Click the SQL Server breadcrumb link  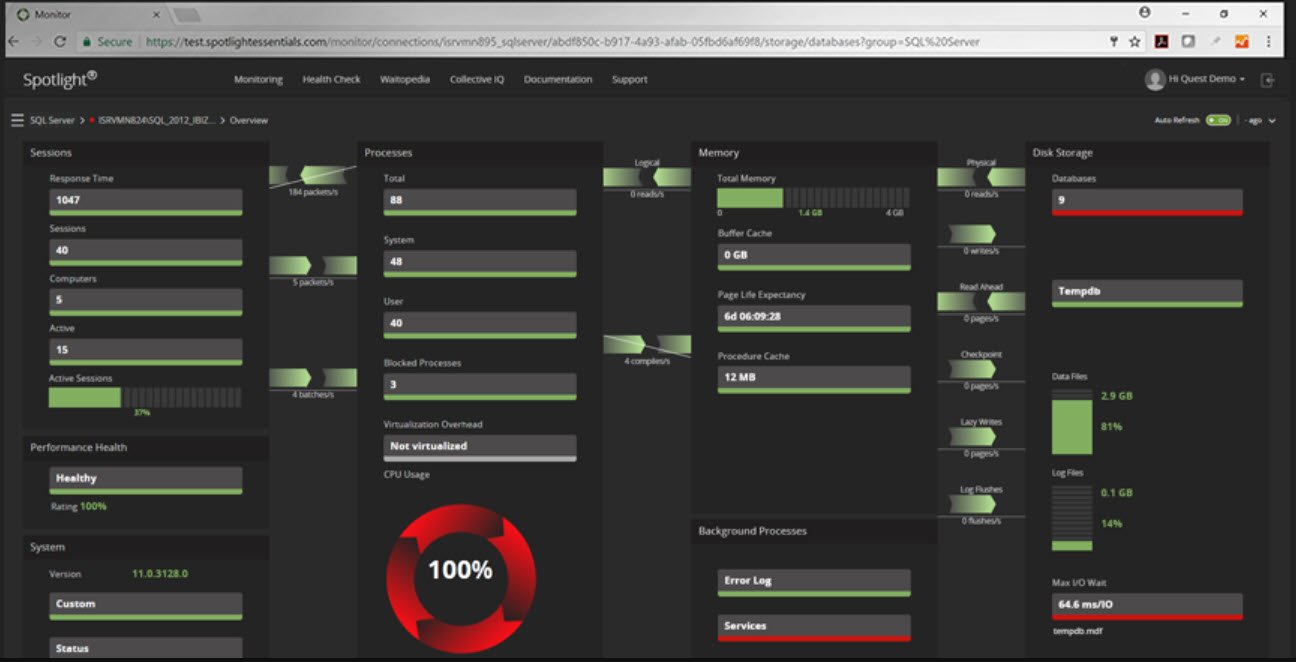pyautogui.click(x=52, y=120)
